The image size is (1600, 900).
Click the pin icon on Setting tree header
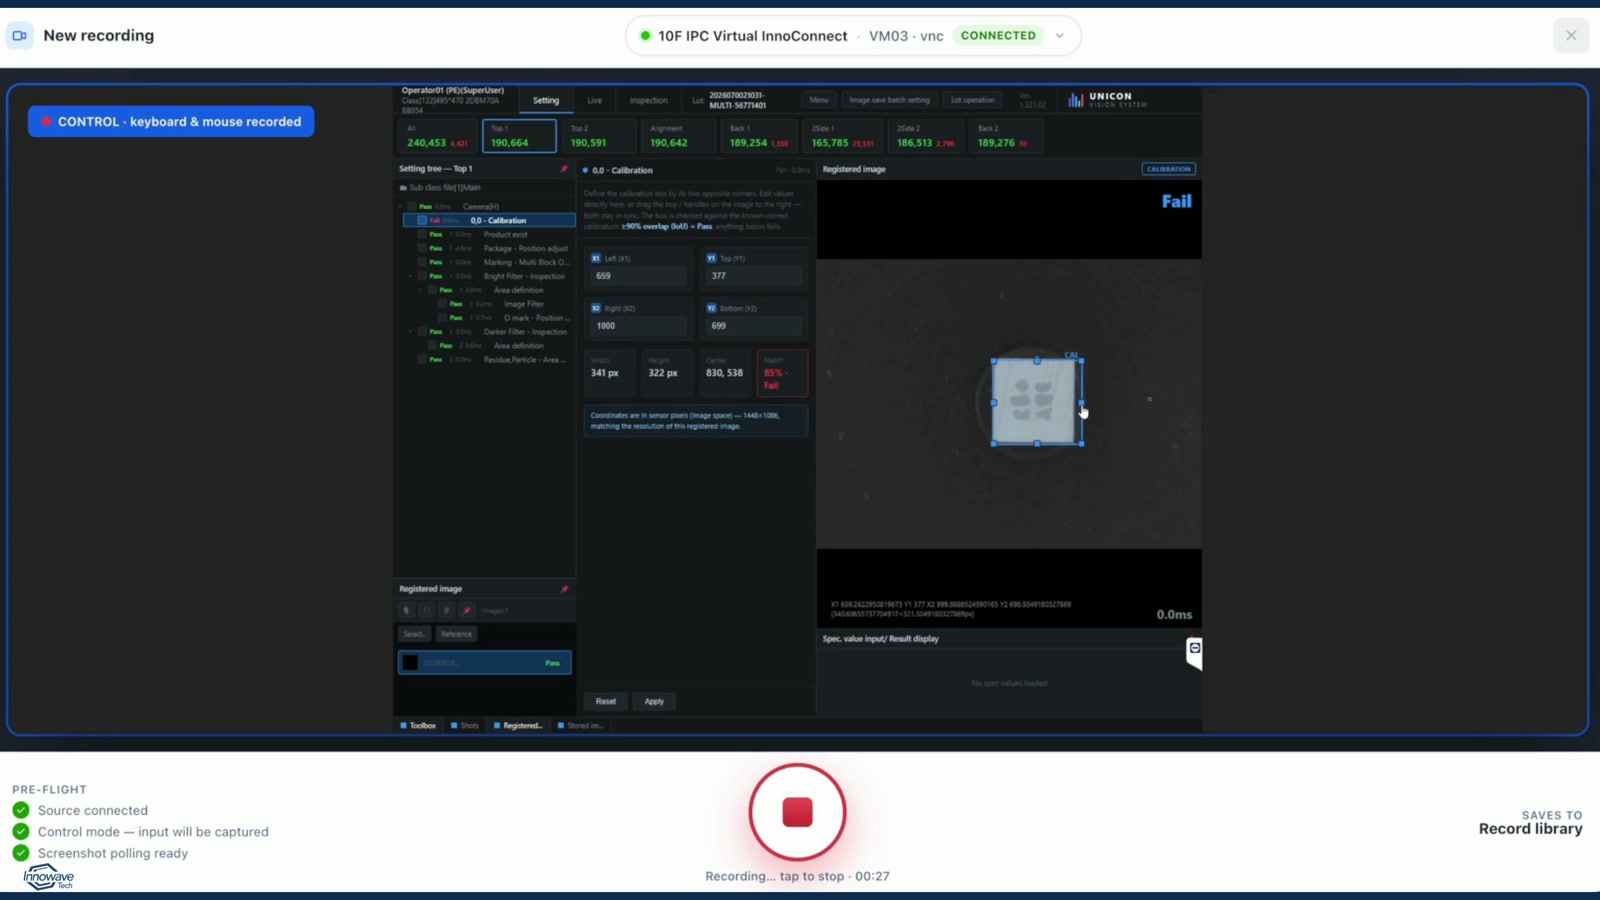[564, 169]
